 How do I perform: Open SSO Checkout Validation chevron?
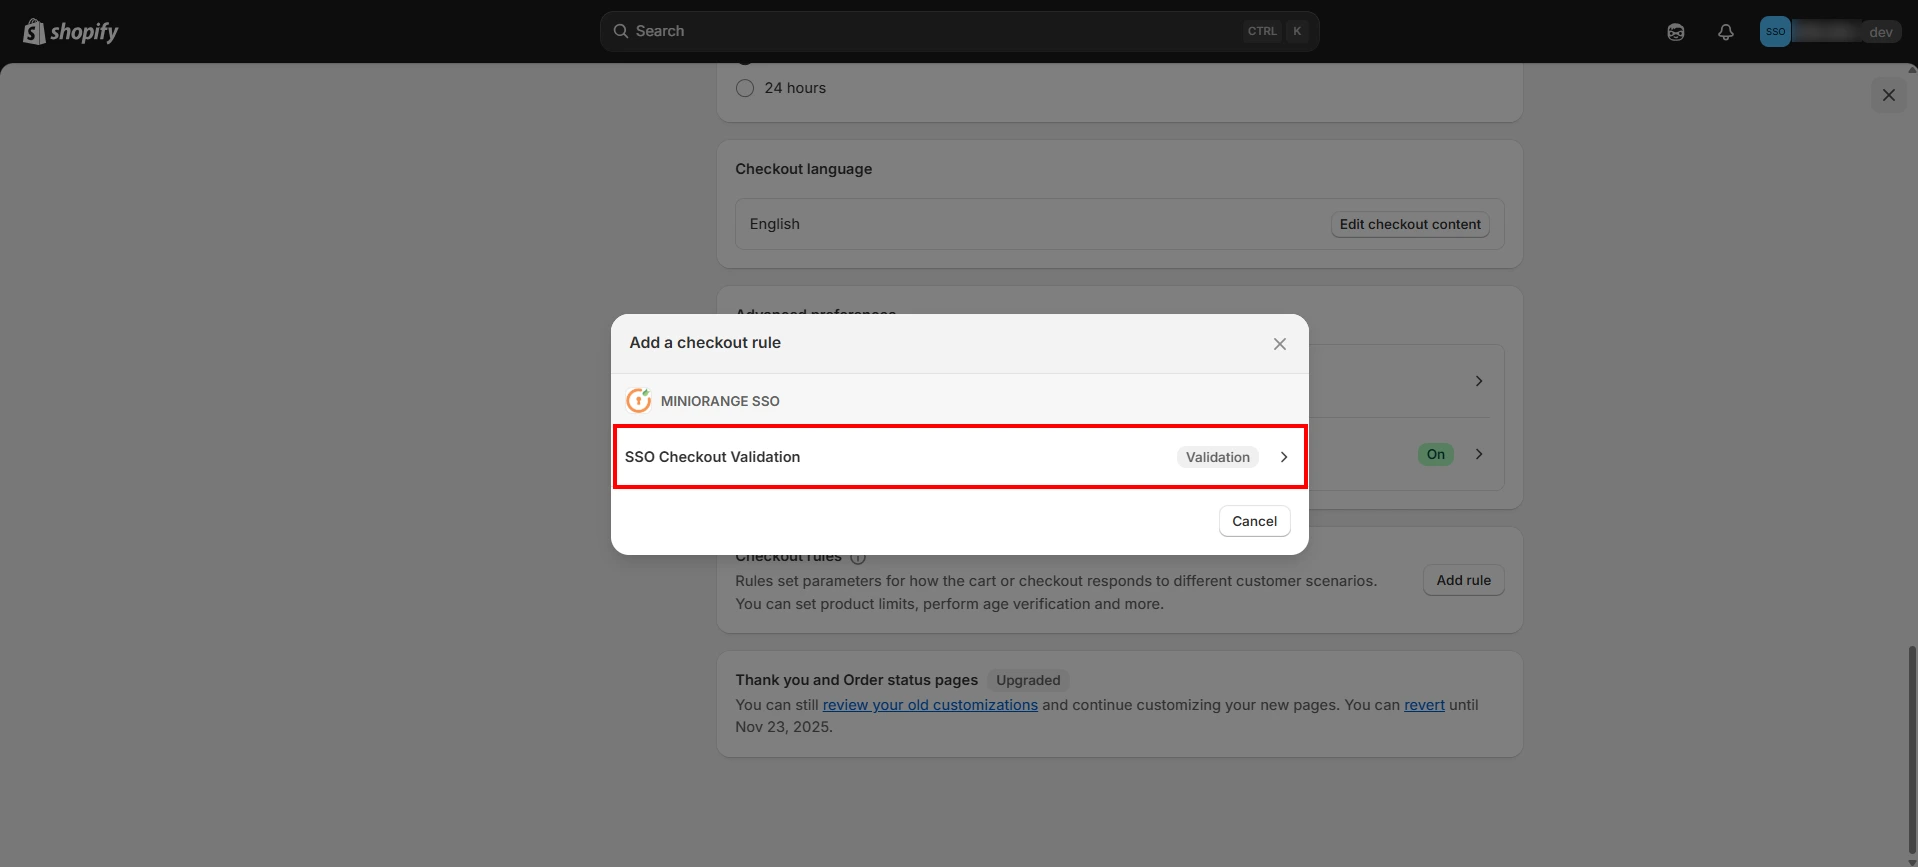(1284, 457)
